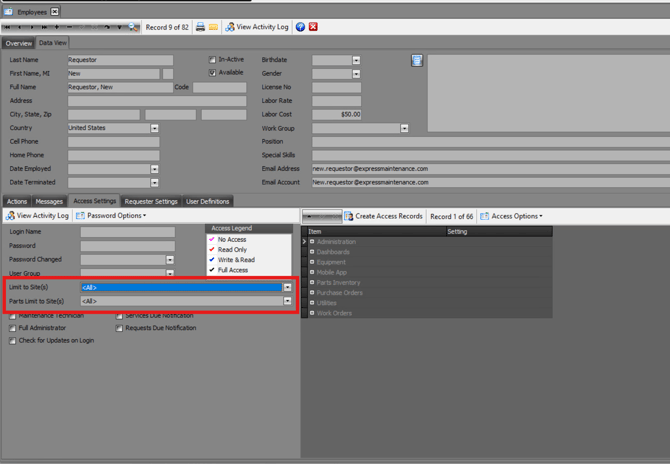Enable Check for Updates on Login
670x464 pixels.
pyautogui.click(x=13, y=341)
